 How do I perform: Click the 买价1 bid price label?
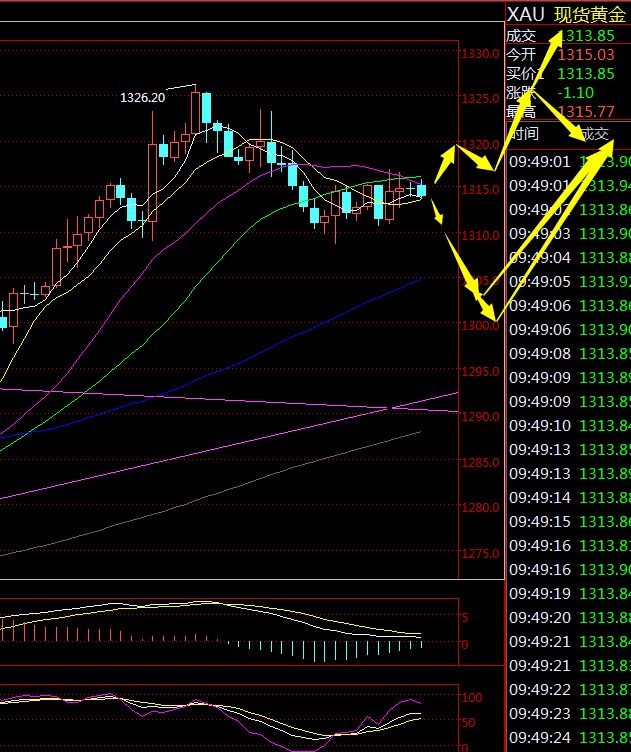525,74
